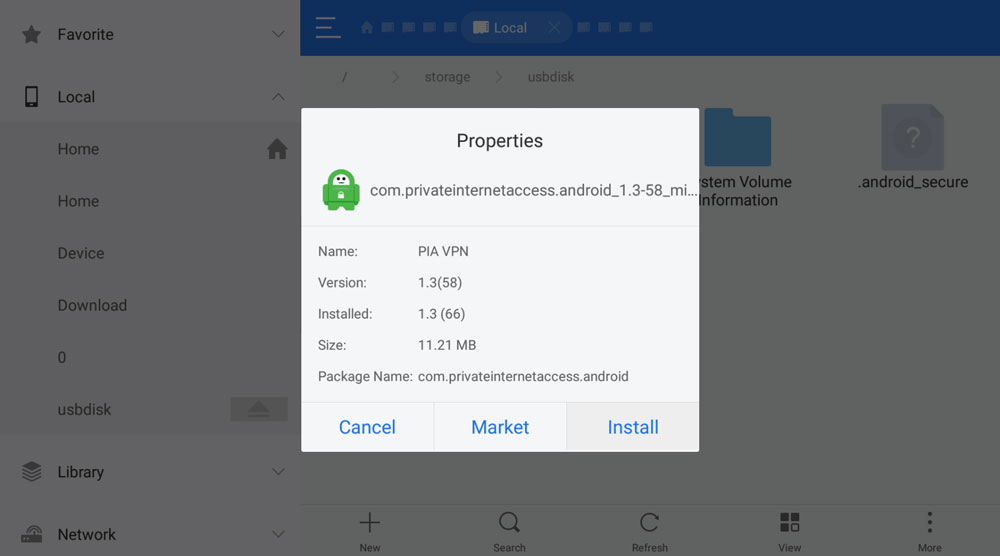This screenshot has width=1000, height=556.
Task: Click the Library stack icon
Action: click(31, 472)
